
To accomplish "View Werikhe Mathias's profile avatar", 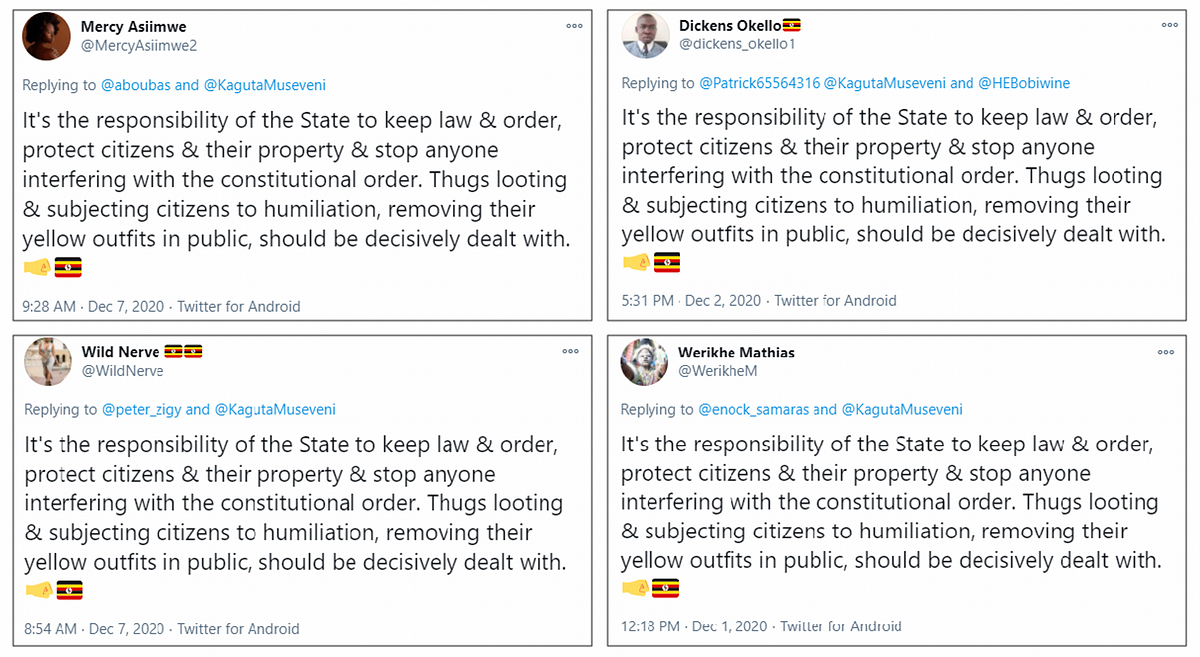I will [x=644, y=362].
